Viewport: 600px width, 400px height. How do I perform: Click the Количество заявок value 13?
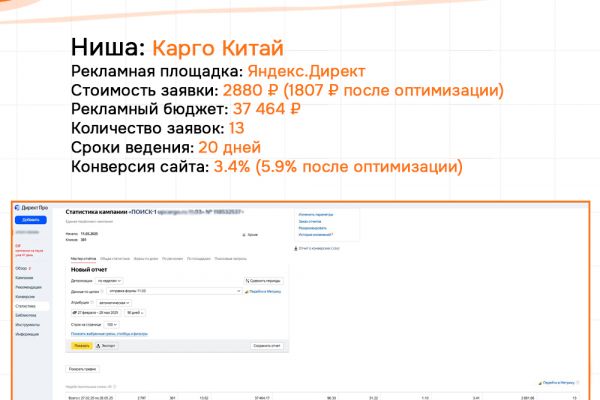[x=236, y=128]
